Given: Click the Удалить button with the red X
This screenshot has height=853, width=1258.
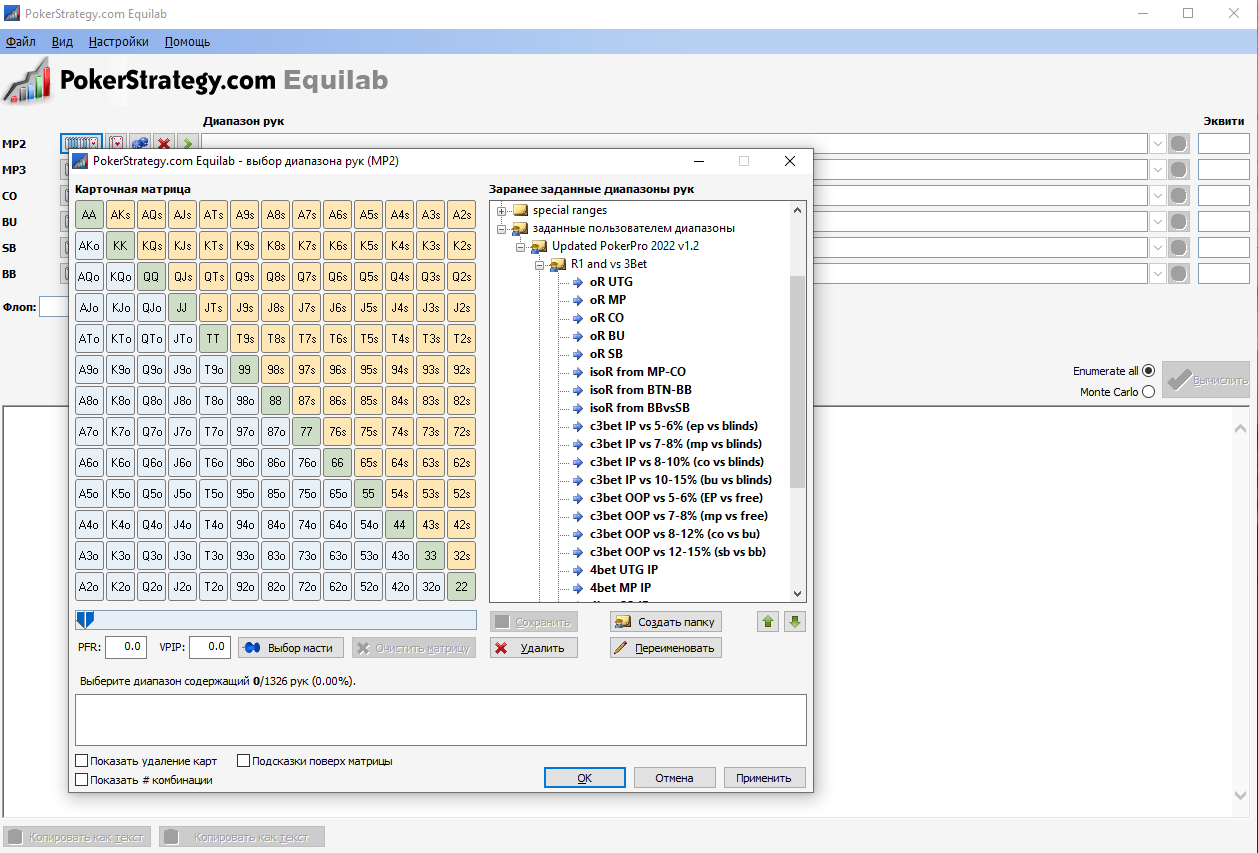Looking at the screenshot, I should tap(534, 648).
